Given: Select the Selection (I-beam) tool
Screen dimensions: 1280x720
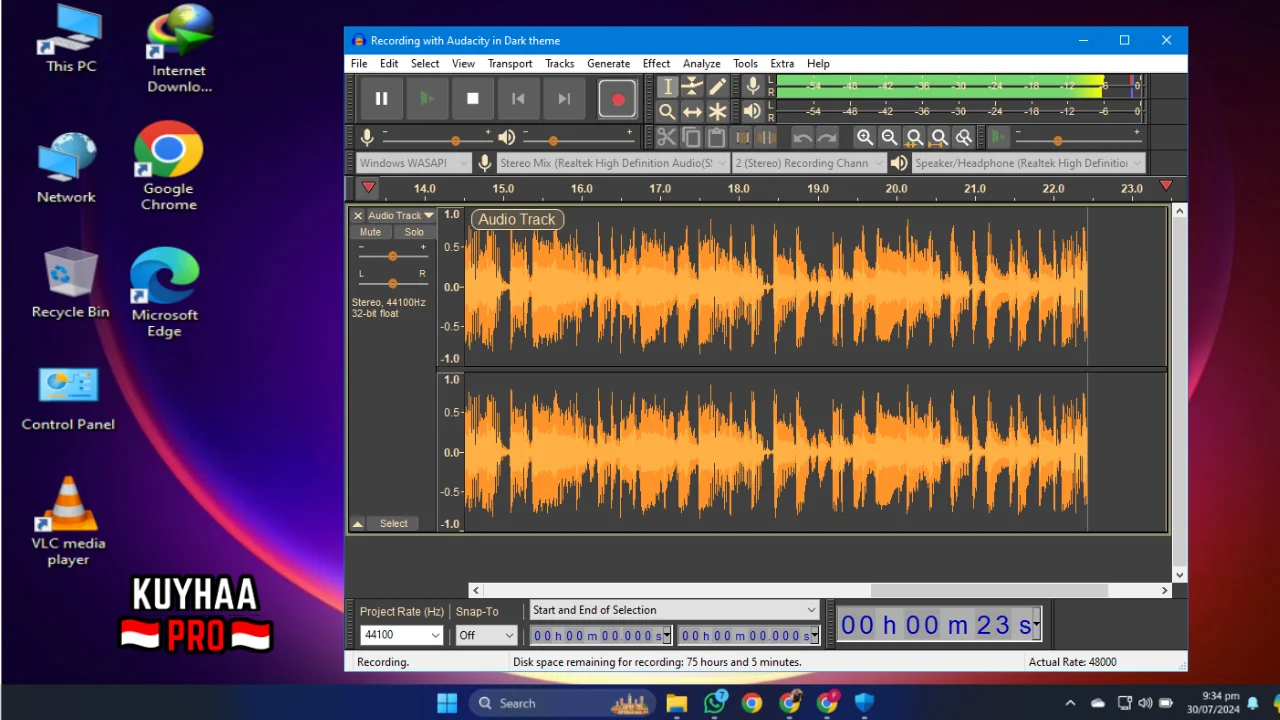Looking at the screenshot, I should click(x=667, y=87).
